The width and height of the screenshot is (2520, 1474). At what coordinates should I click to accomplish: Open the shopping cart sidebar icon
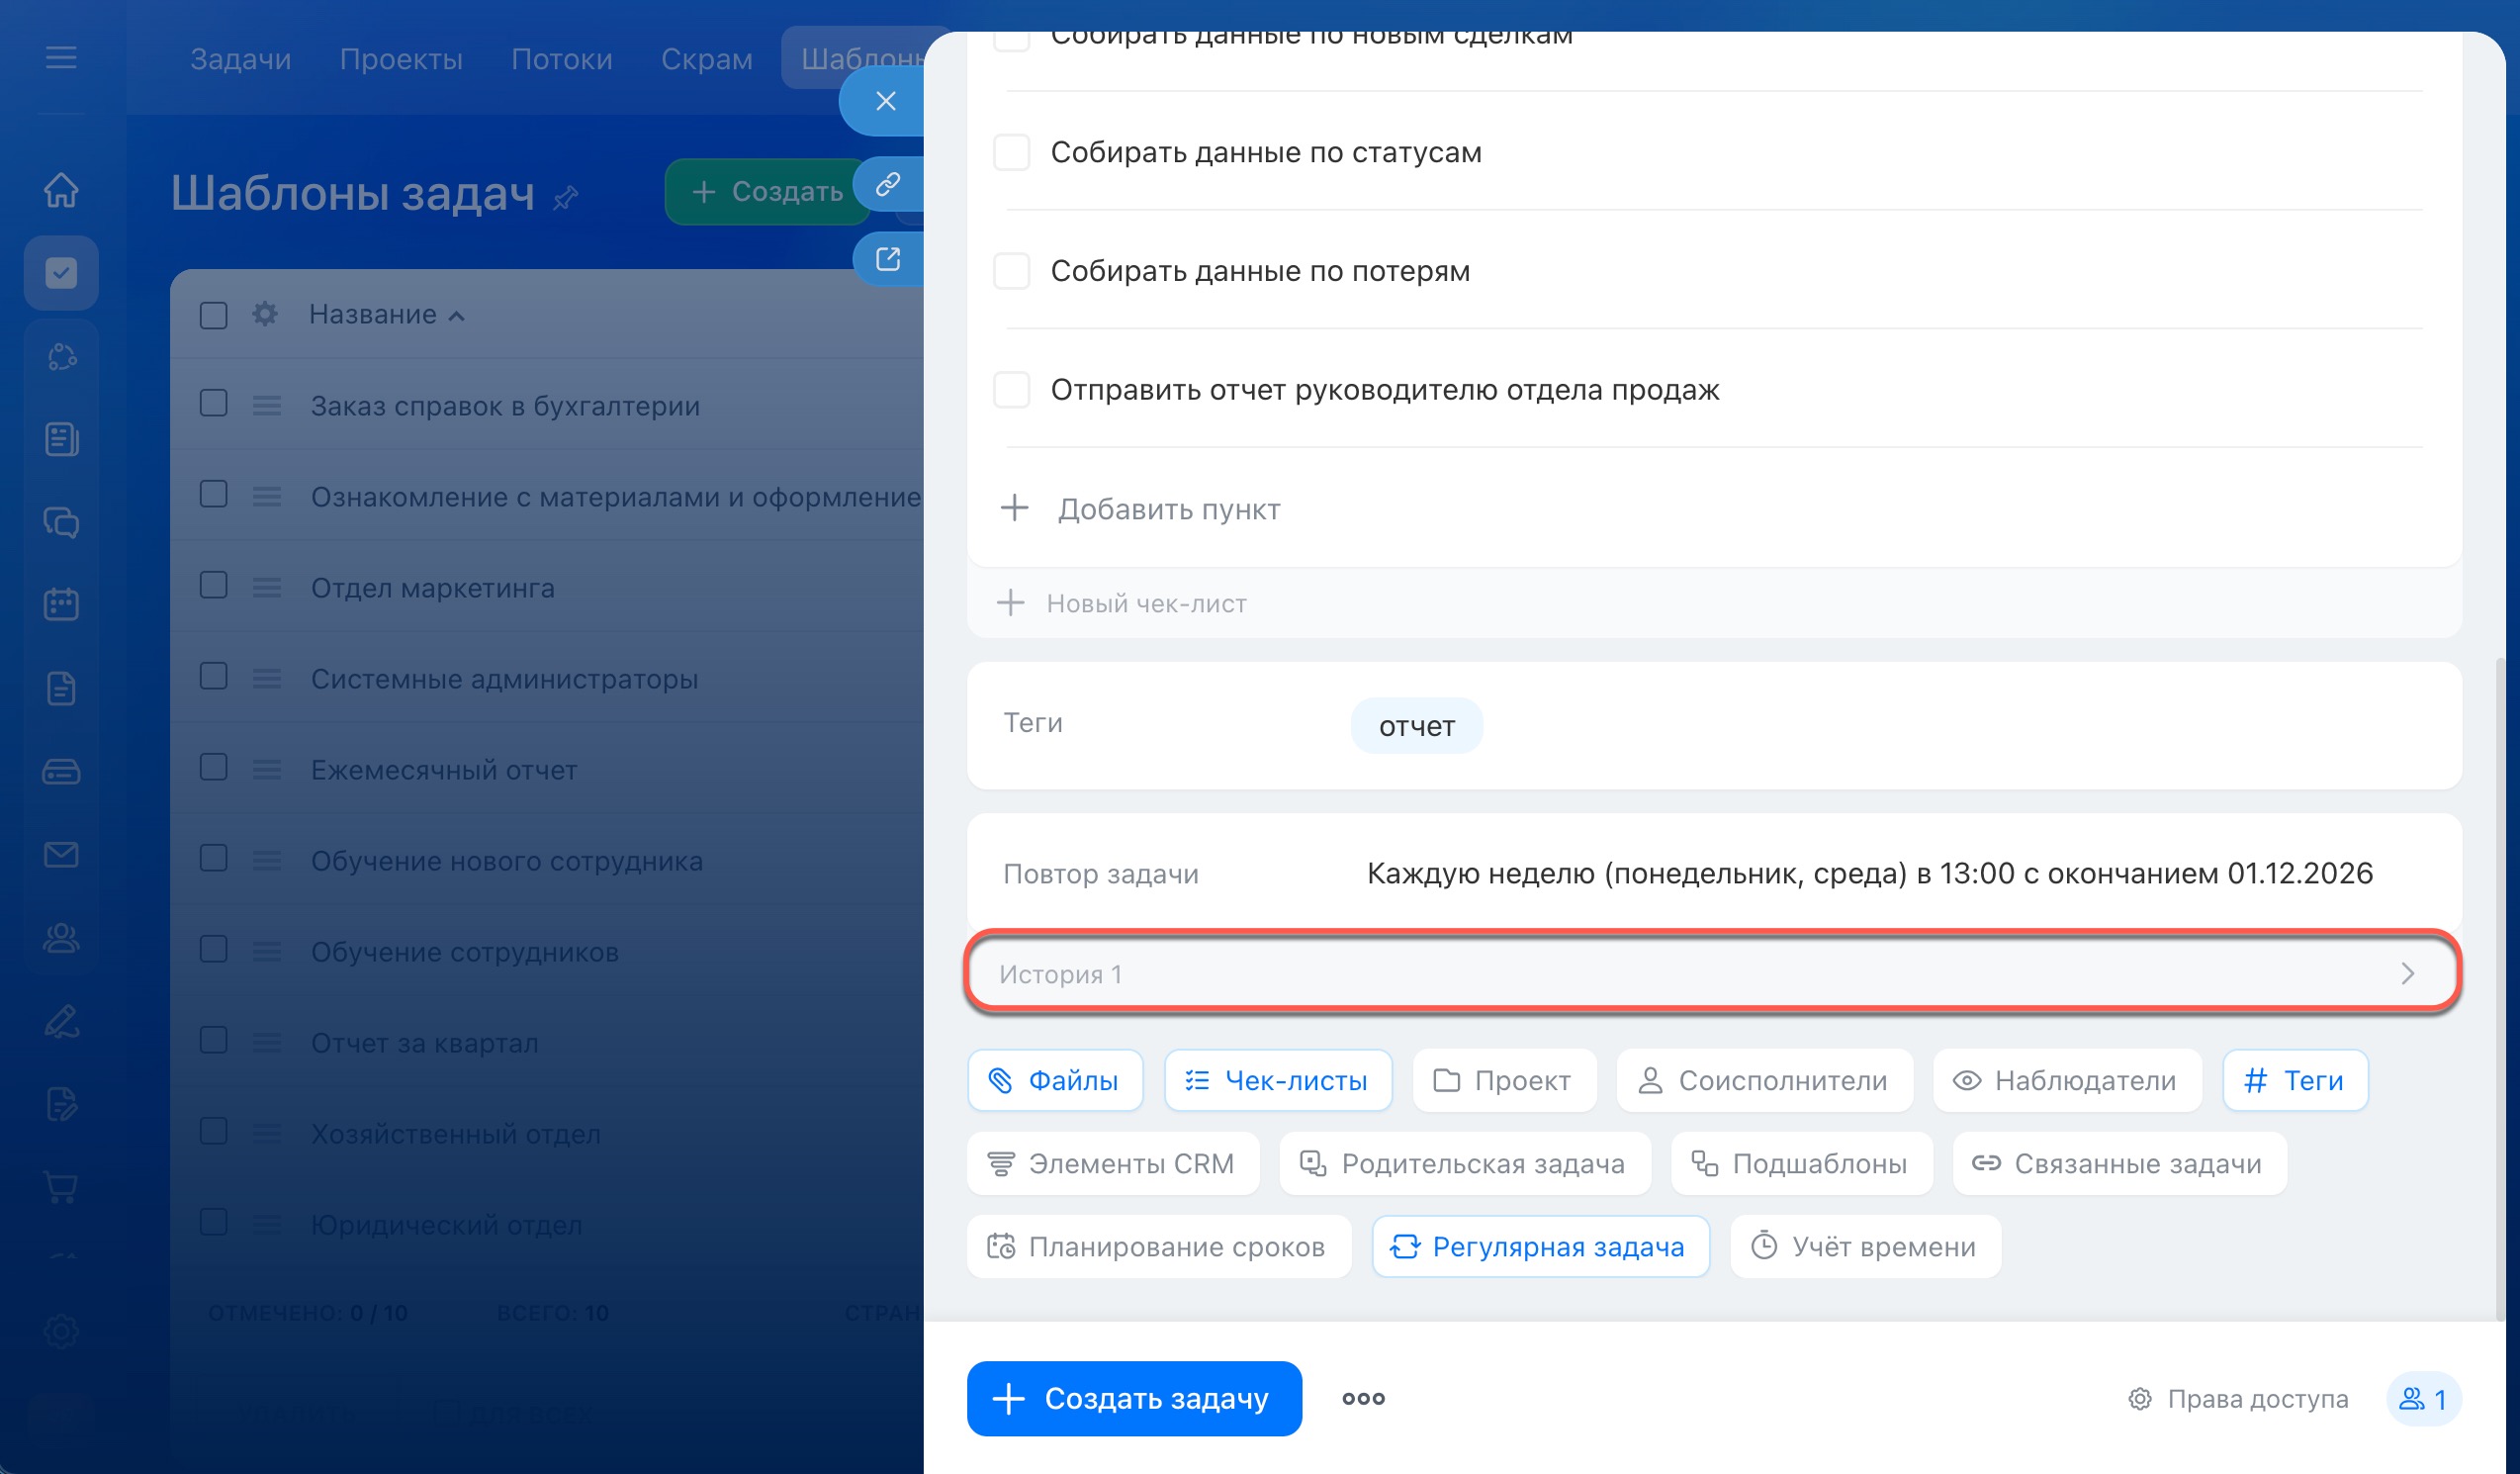(x=61, y=1187)
